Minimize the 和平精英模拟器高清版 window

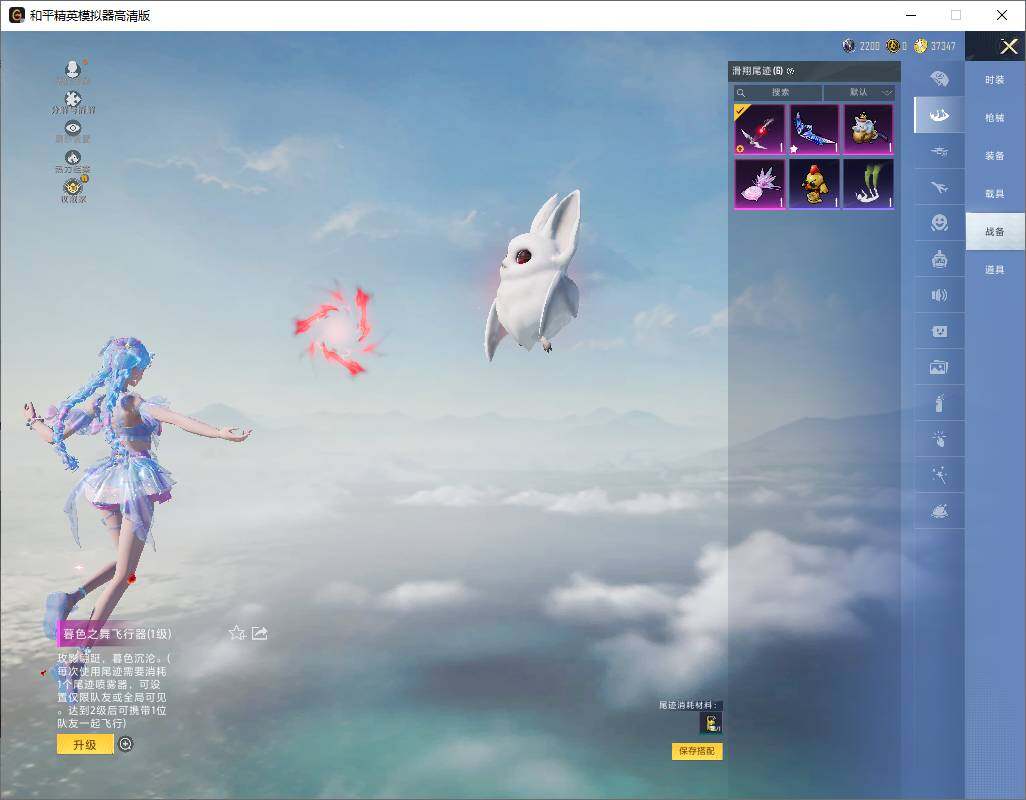click(x=911, y=15)
